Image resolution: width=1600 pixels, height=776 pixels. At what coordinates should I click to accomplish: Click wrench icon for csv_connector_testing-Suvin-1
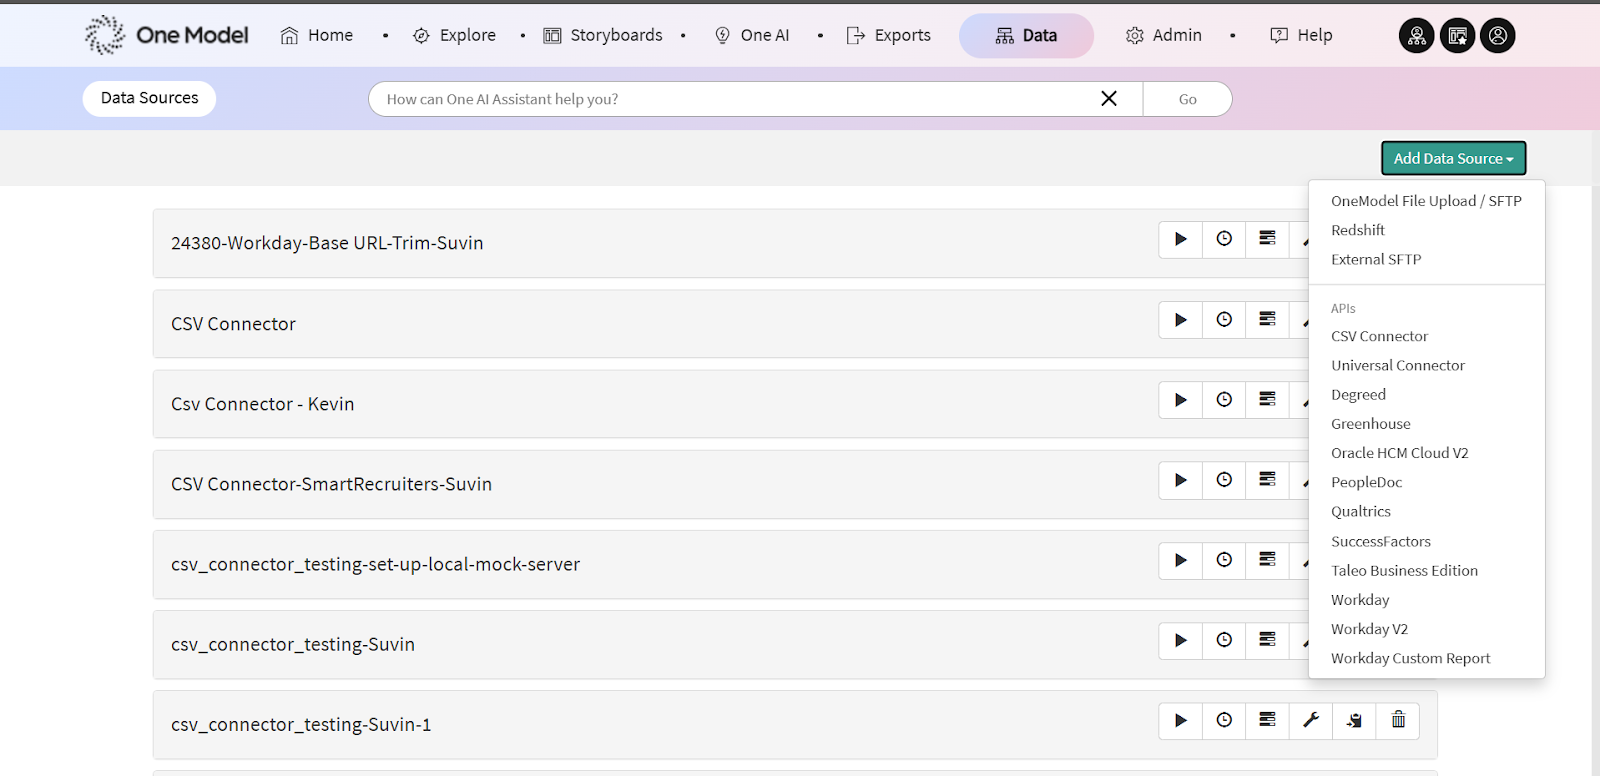click(x=1311, y=720)
